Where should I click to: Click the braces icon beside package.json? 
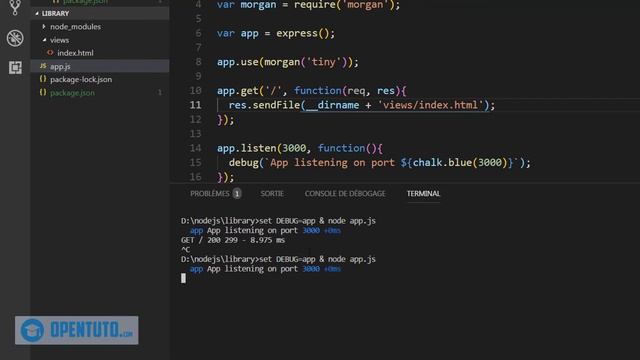click(x=43, y=93)
